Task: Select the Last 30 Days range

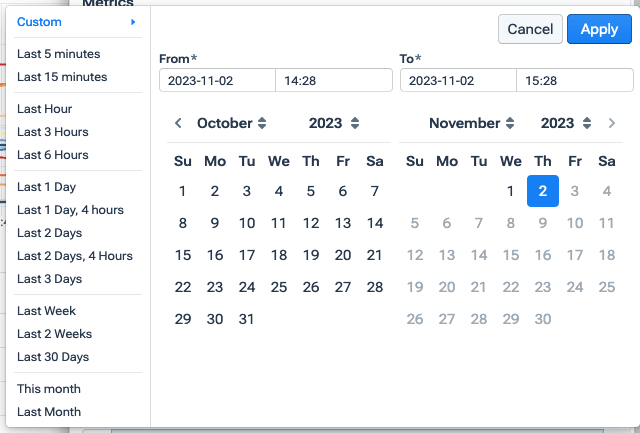Action: coord(53,357)
